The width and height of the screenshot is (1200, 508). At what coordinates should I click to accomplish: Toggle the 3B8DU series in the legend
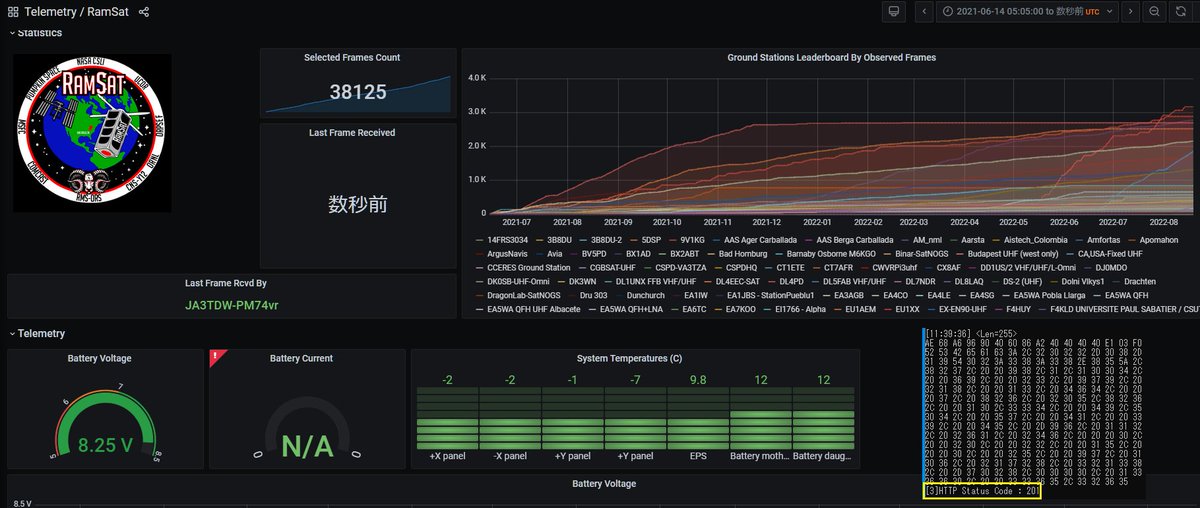click(x=560, y=240)
